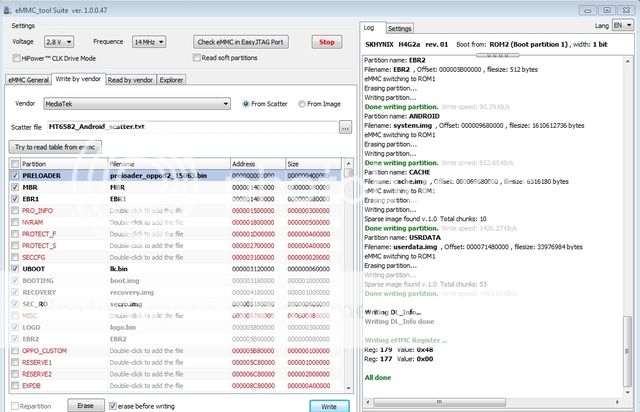
Task: Uncheck the PRELOADER partition checkbox
Action: (14, 175)
